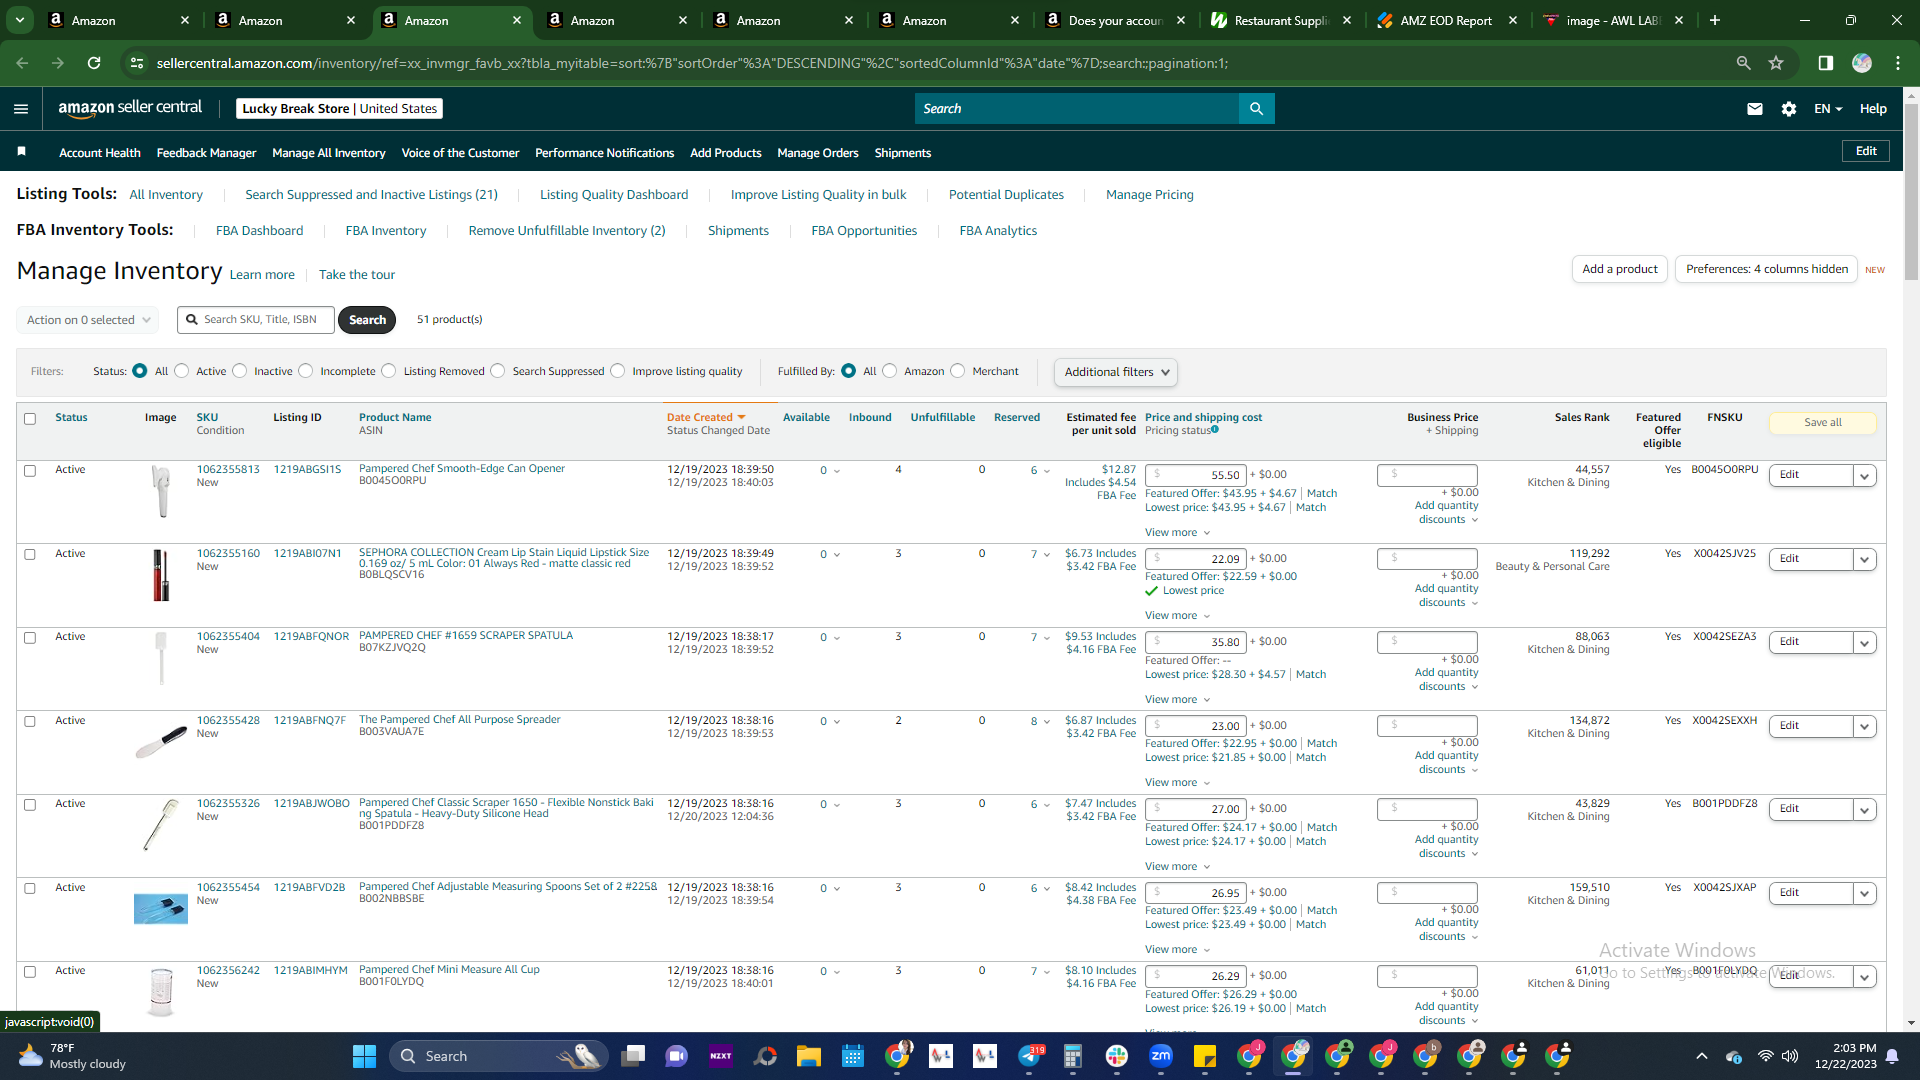Open the Windows Start menu
Image resolution: width=1920 pixels, height=1080 pixels.
pyautogui.click(x=364, y=1056)
